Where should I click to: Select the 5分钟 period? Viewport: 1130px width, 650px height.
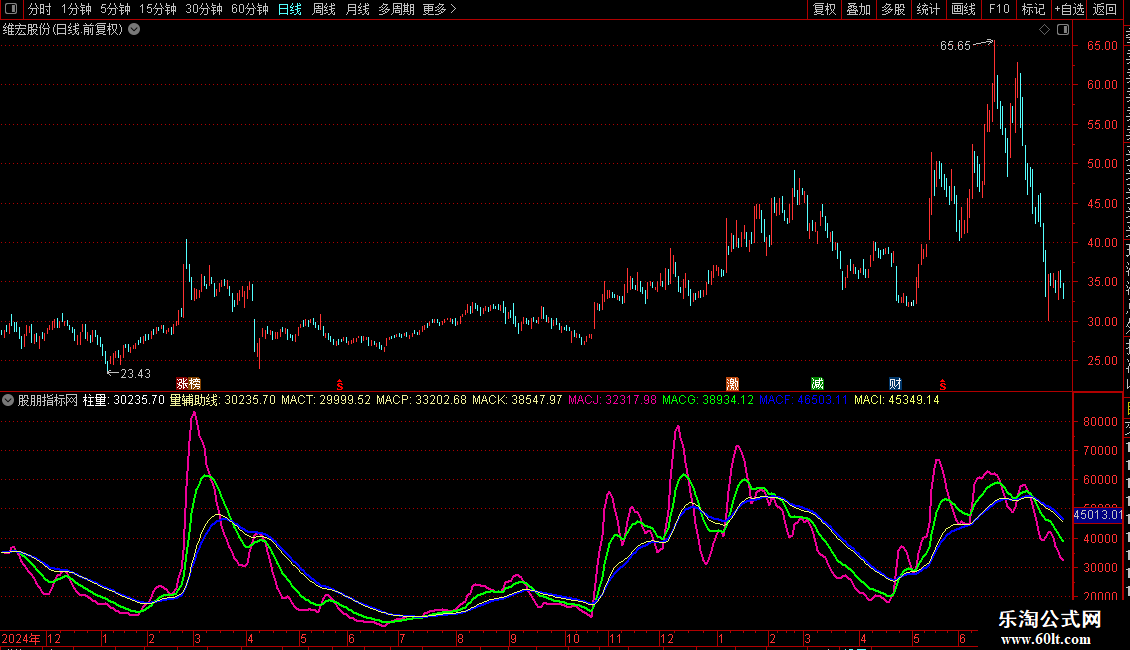(x=115, y=9)
